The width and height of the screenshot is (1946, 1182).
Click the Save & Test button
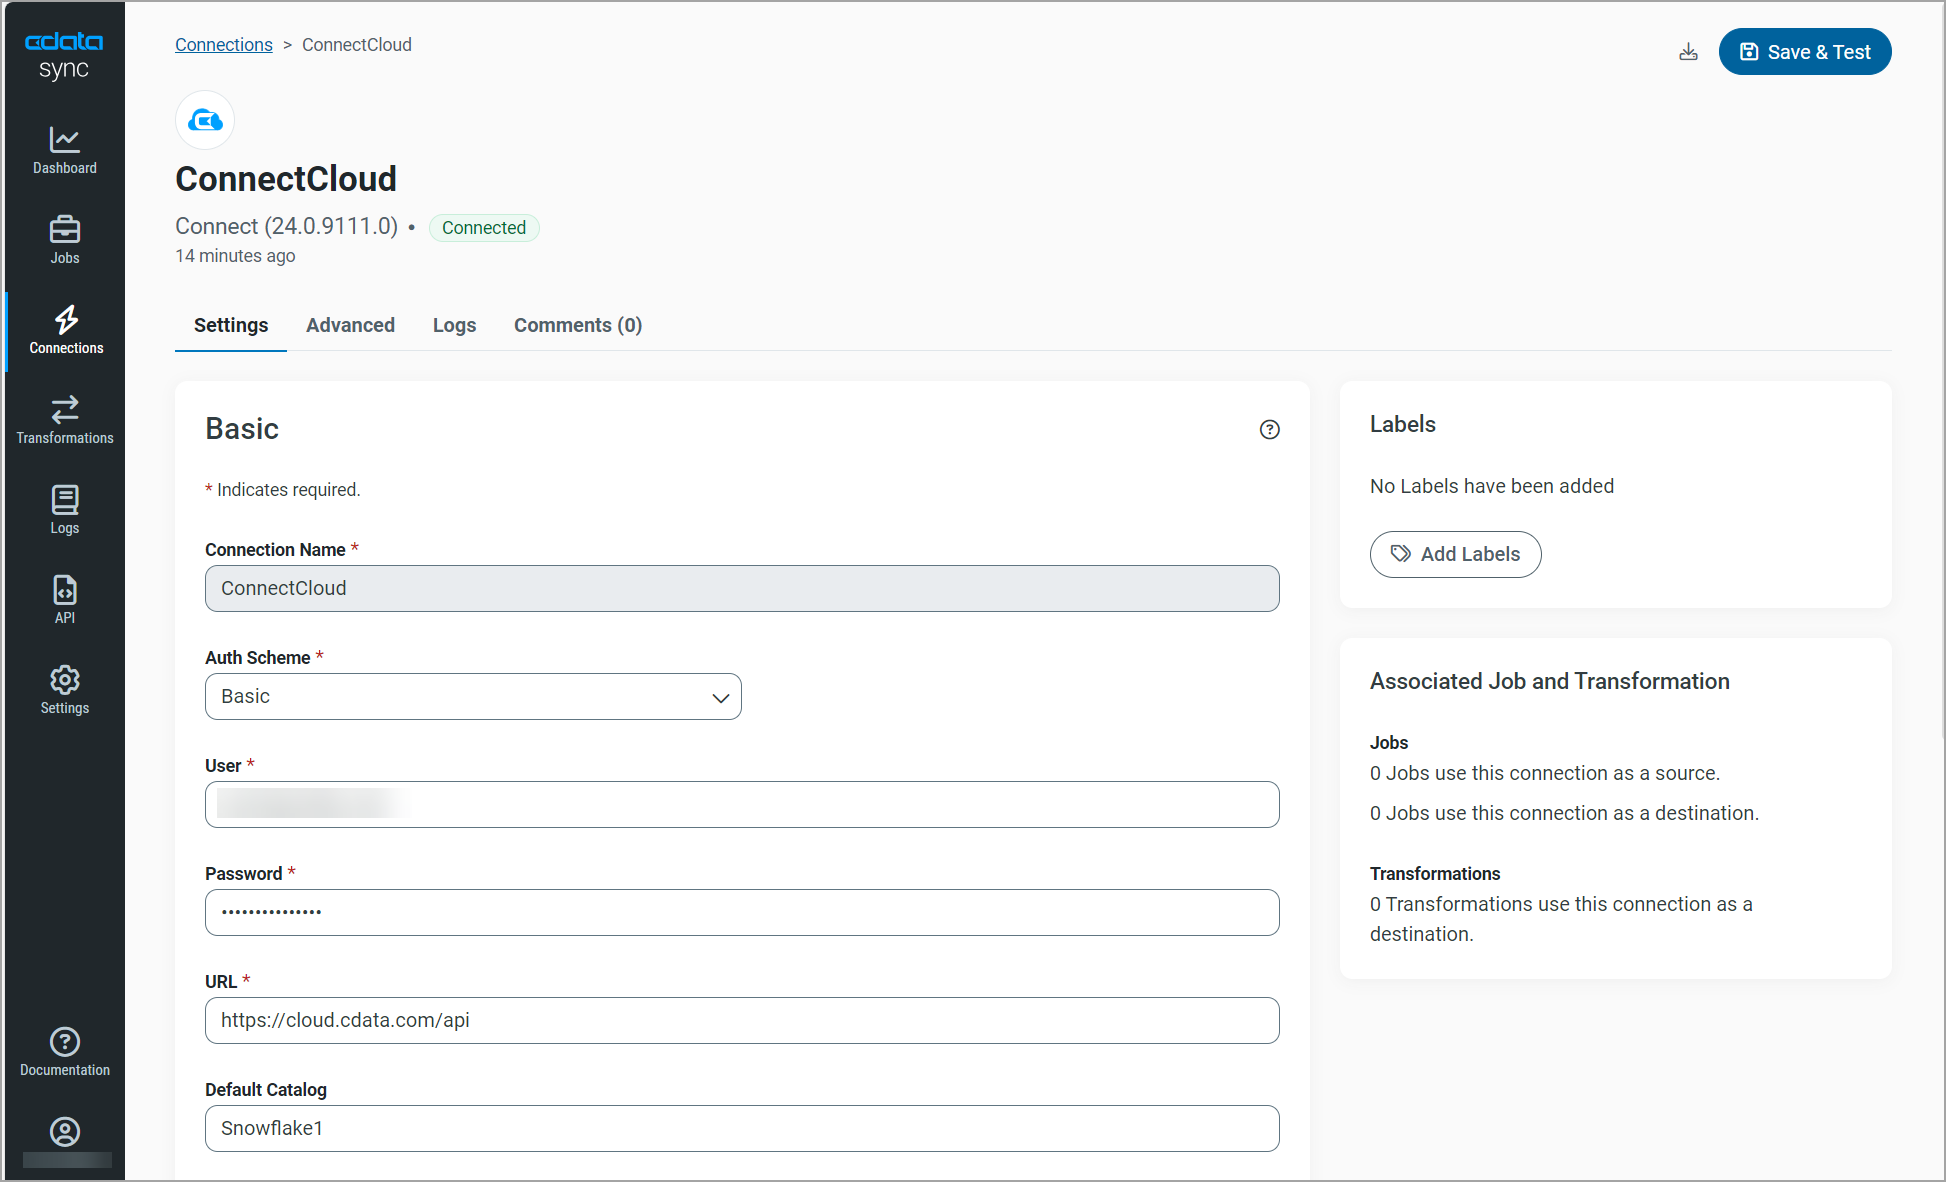click(x=1804, y=51)
